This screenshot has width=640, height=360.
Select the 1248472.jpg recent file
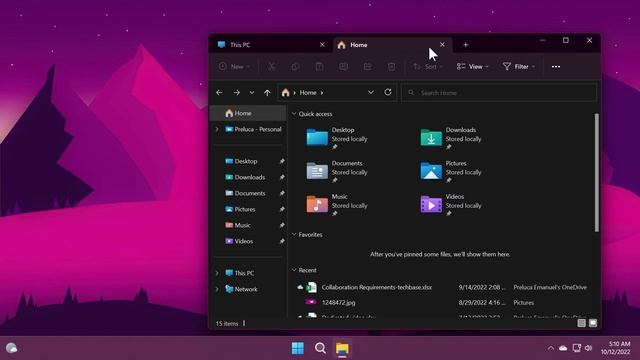443,302
